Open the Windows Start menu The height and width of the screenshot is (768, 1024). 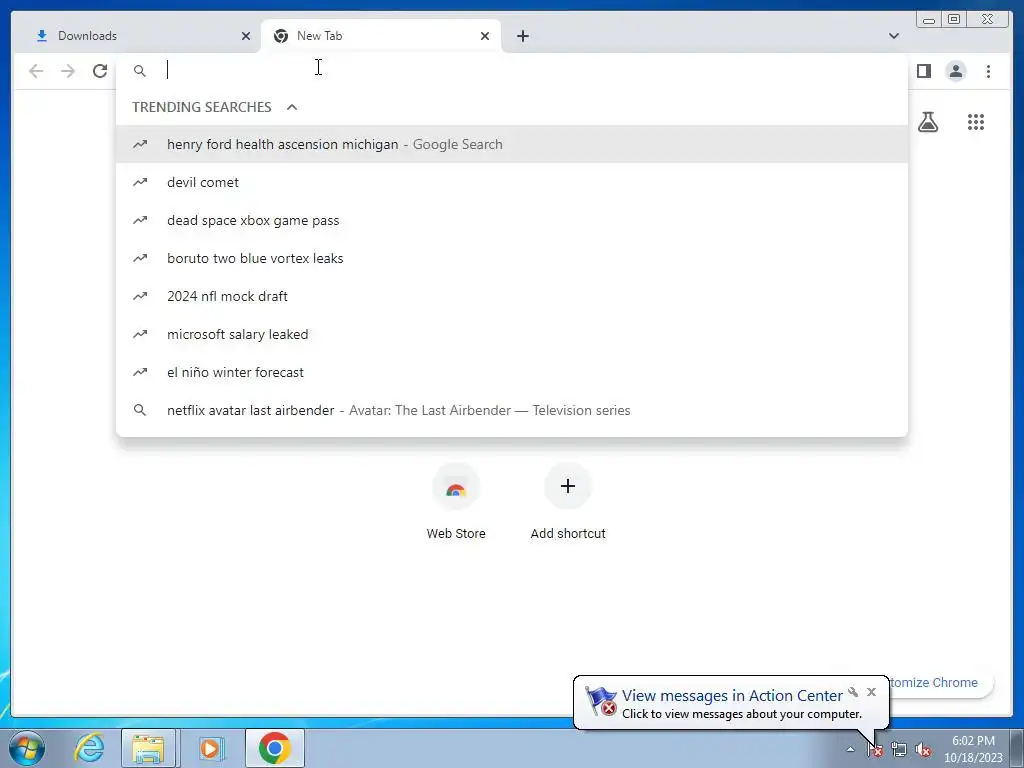pyautogui.click(x=27, y=748)
